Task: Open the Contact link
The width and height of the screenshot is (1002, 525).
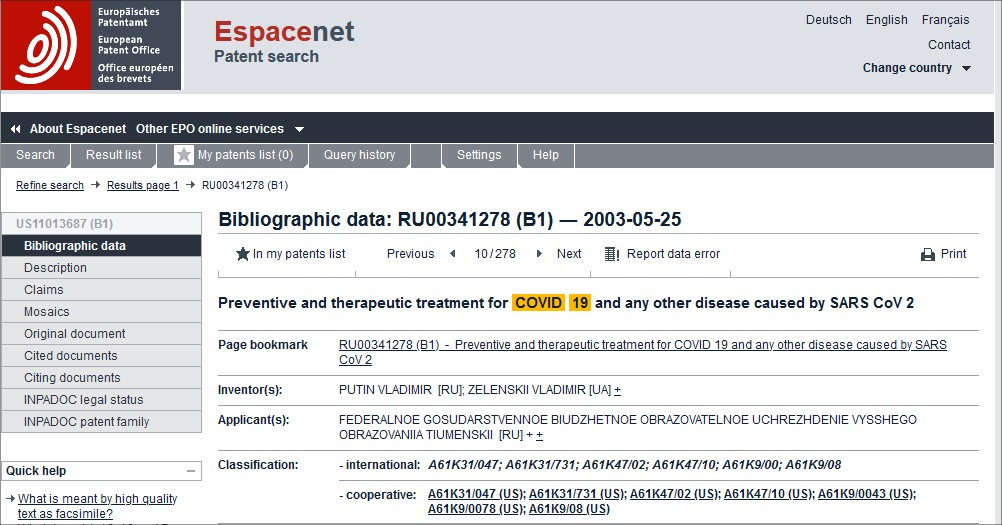Action: (949, 45)
